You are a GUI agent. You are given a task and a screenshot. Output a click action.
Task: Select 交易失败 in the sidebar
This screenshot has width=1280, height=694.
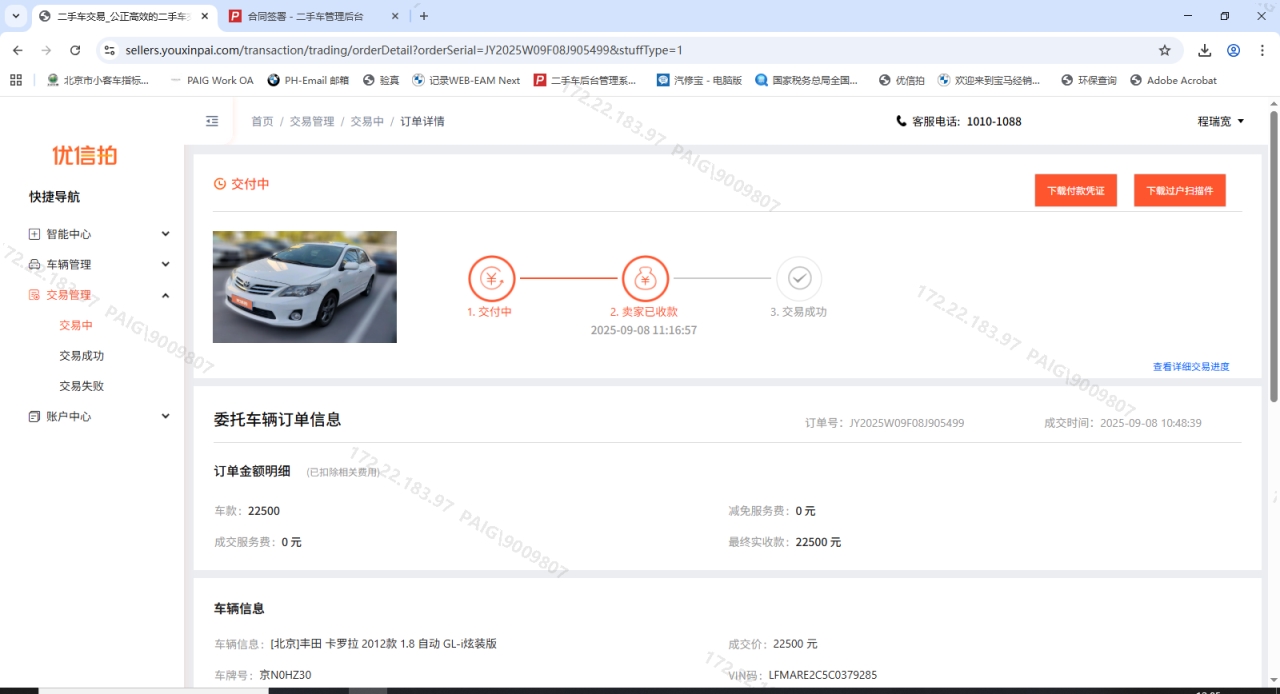point(81,386)
